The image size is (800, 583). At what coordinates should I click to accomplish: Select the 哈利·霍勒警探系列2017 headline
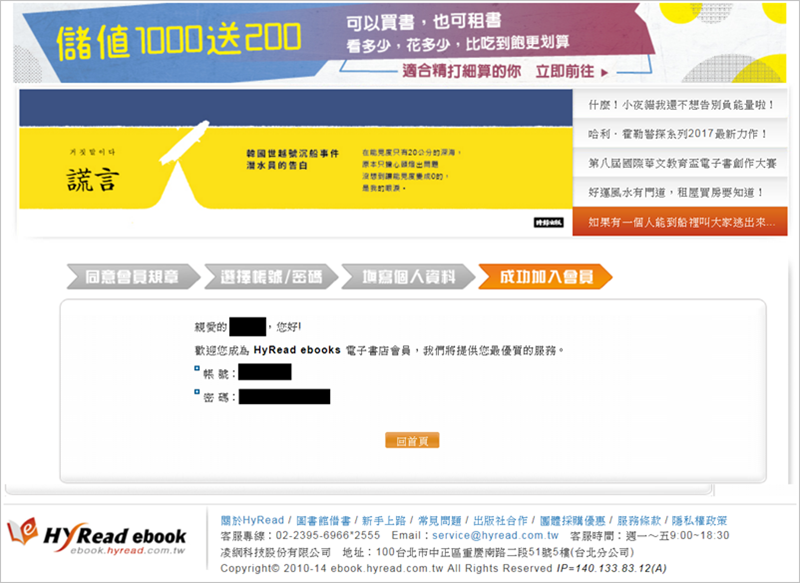[x=680, y=133]
